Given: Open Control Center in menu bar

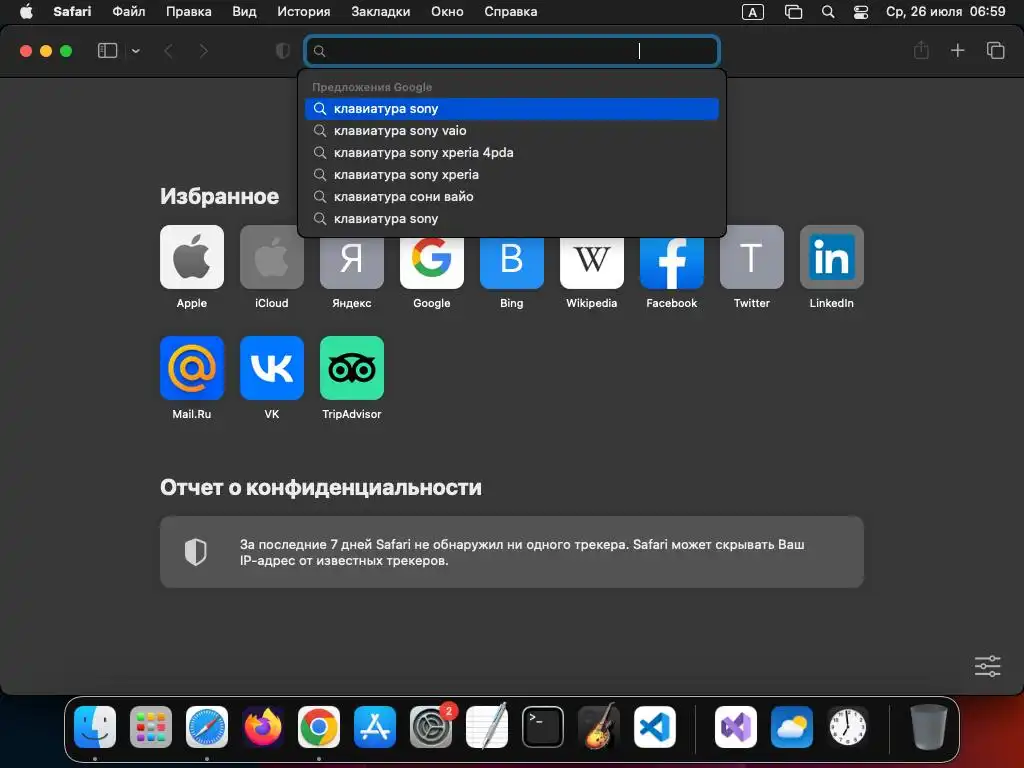Looking at the screenshot, I should click(861, 12).
